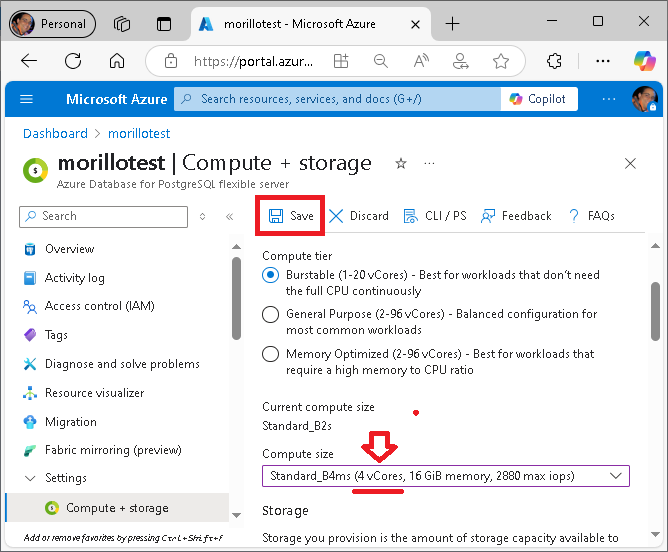Viewport: 668px width, 552px height.
Task: Open the CLI / PS command view
Action: [435, 216]
